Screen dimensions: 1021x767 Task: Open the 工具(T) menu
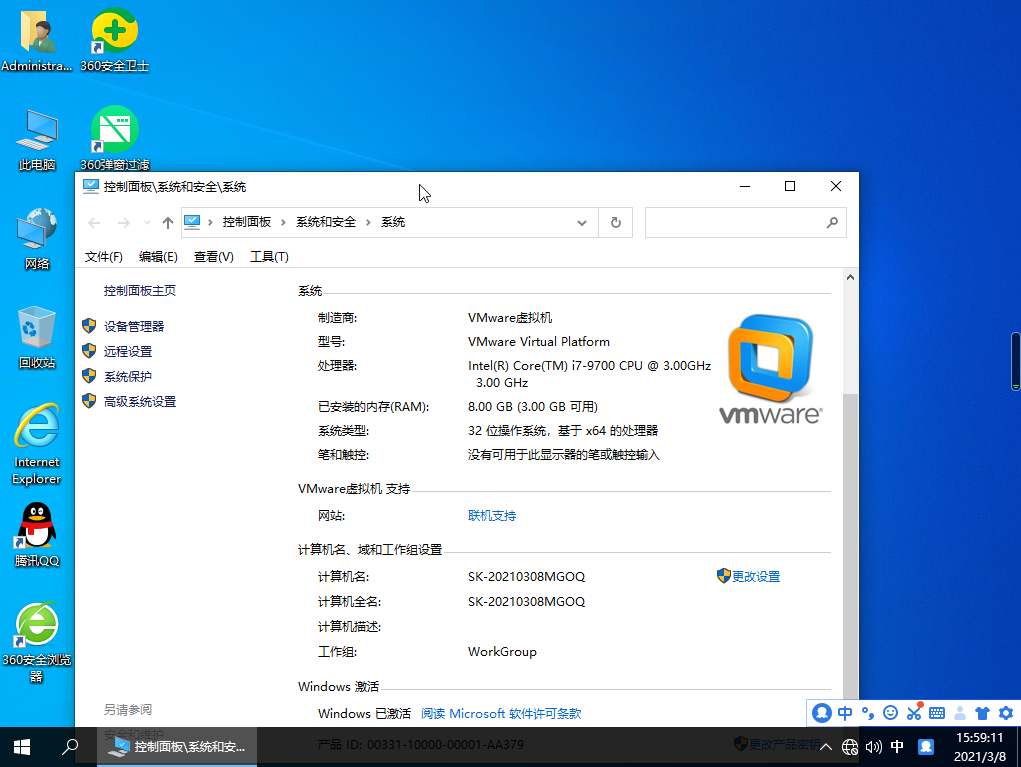pyautogui.click(x=269, y=257)
